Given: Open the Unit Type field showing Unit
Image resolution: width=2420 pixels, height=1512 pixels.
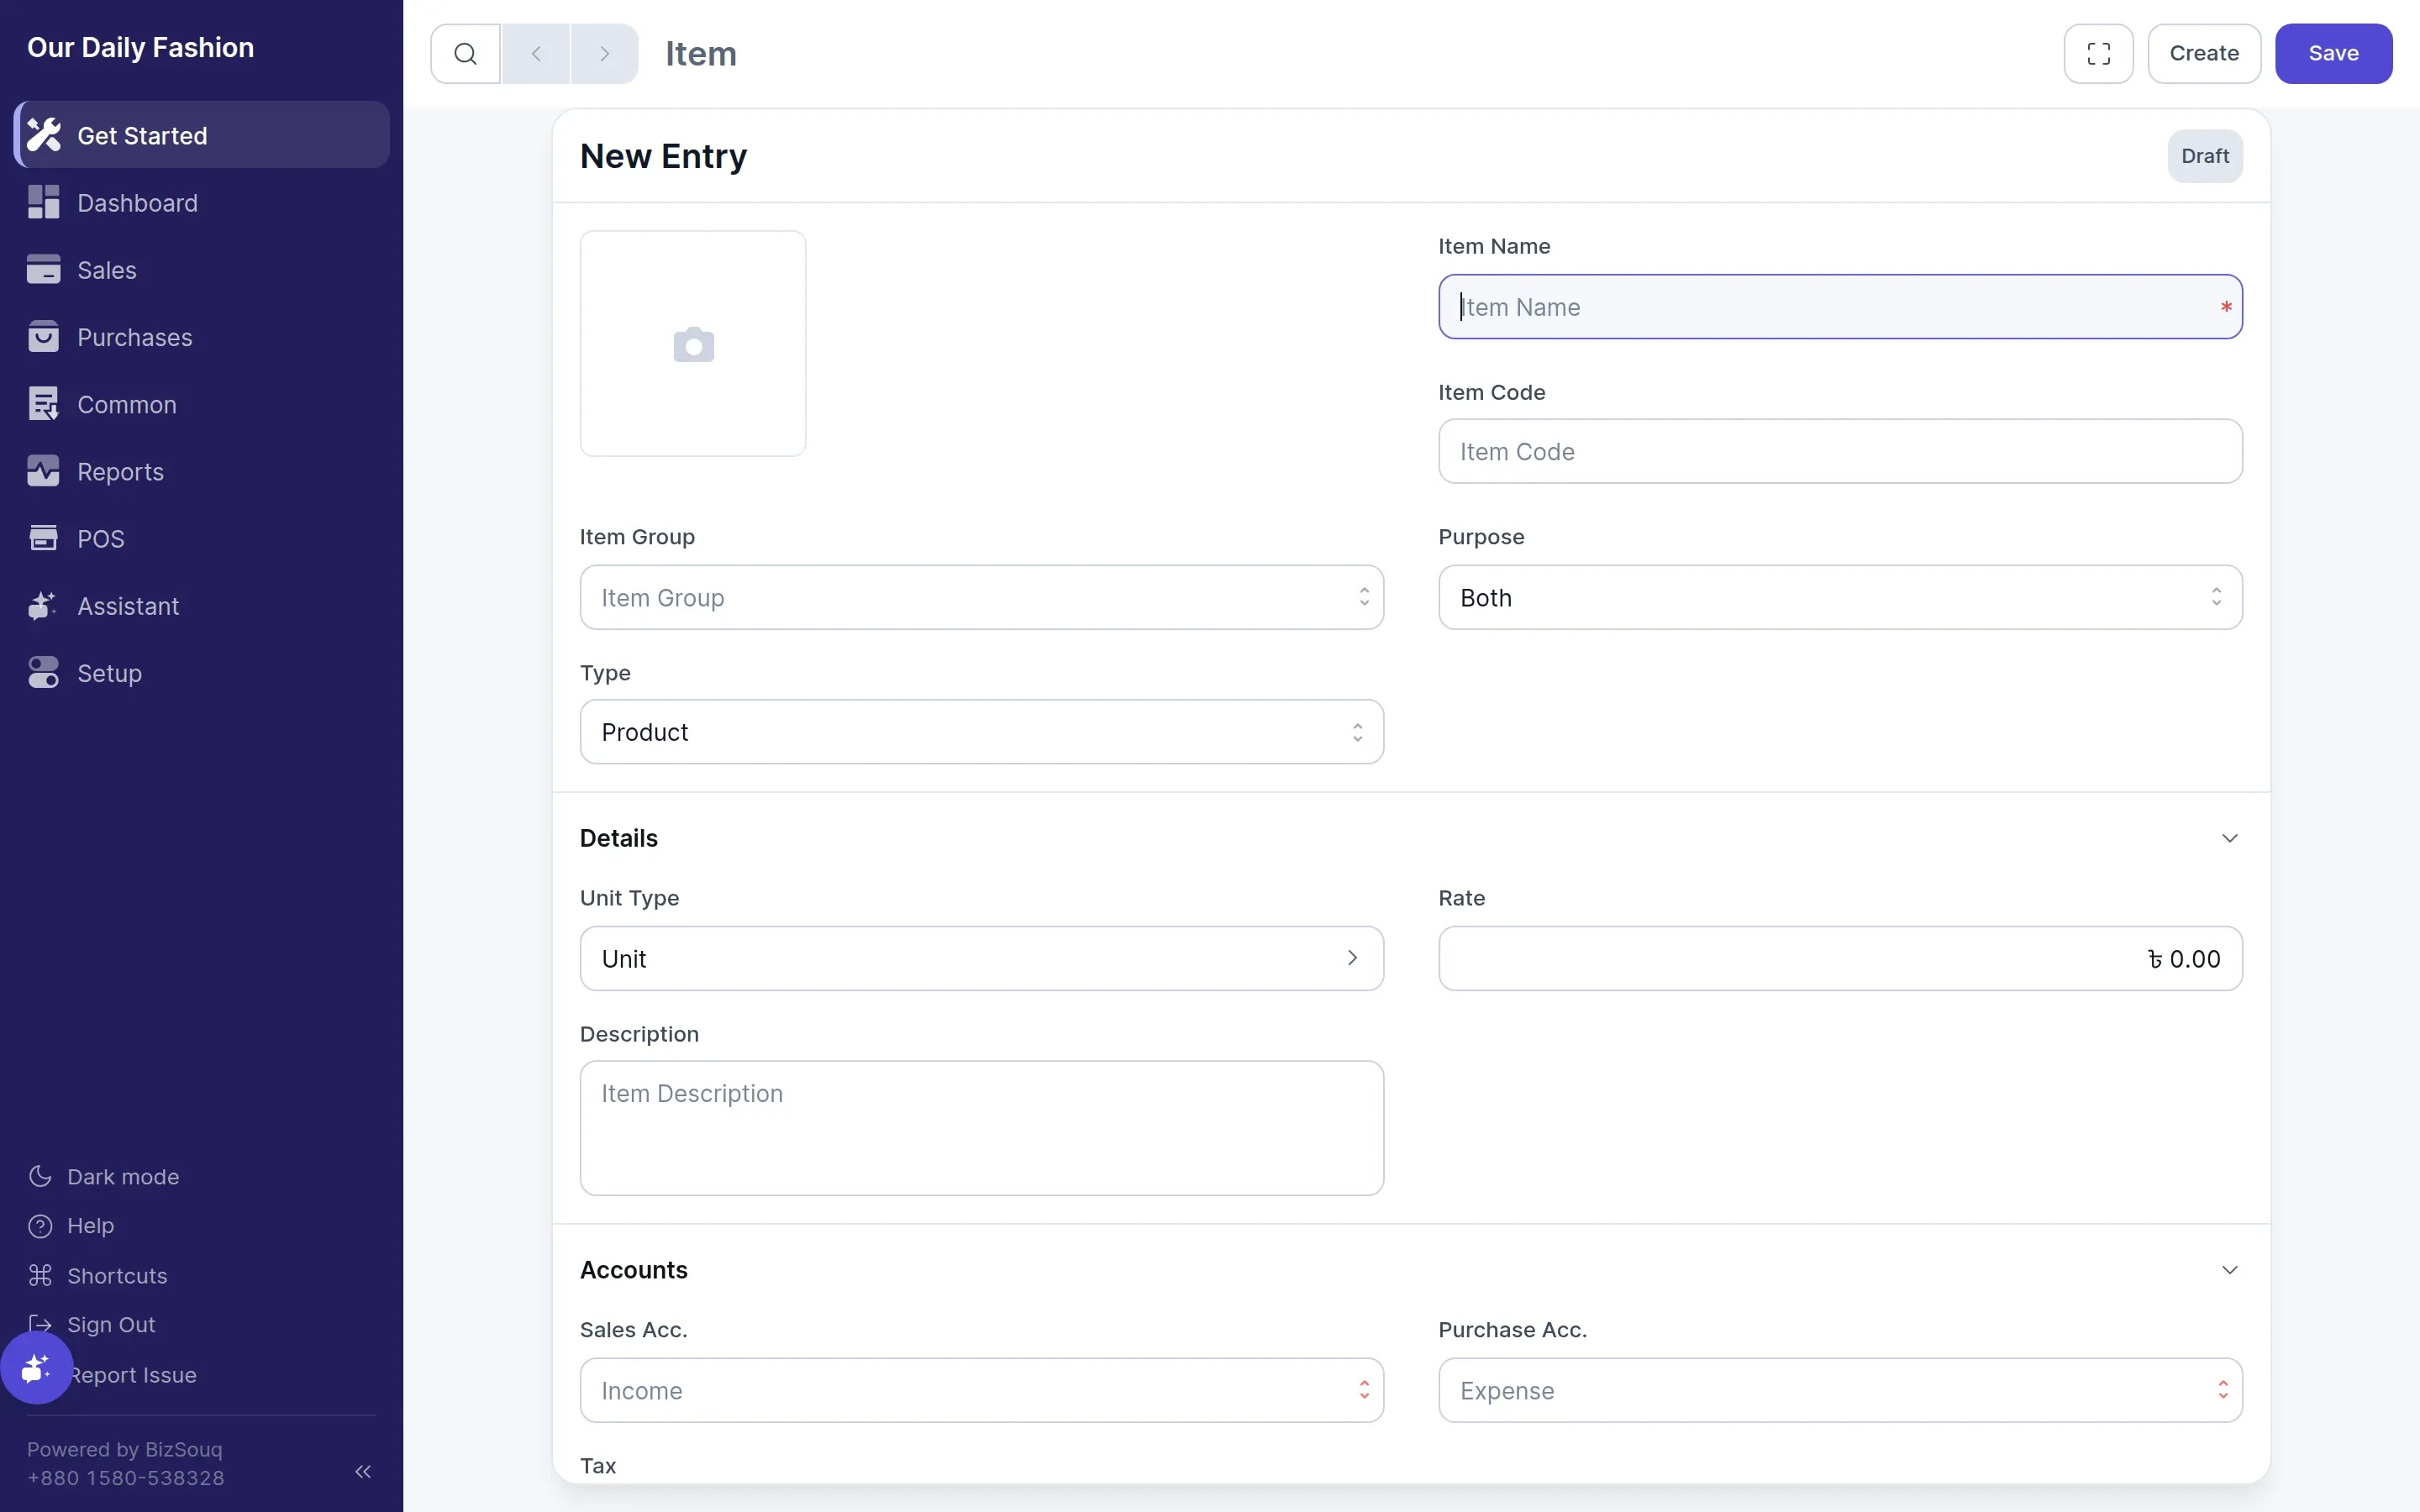Looking at the screenshot, I should point(981,958).
